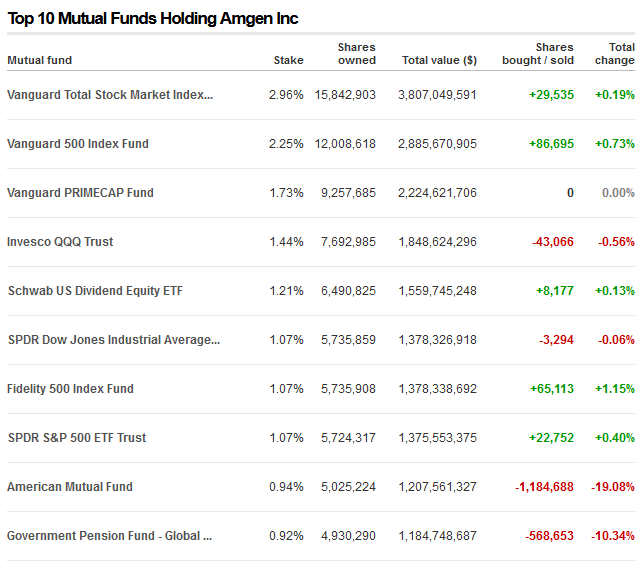Click the Total change column header
The height and width of the screenshot is (572, 644).
click(615, 54)
